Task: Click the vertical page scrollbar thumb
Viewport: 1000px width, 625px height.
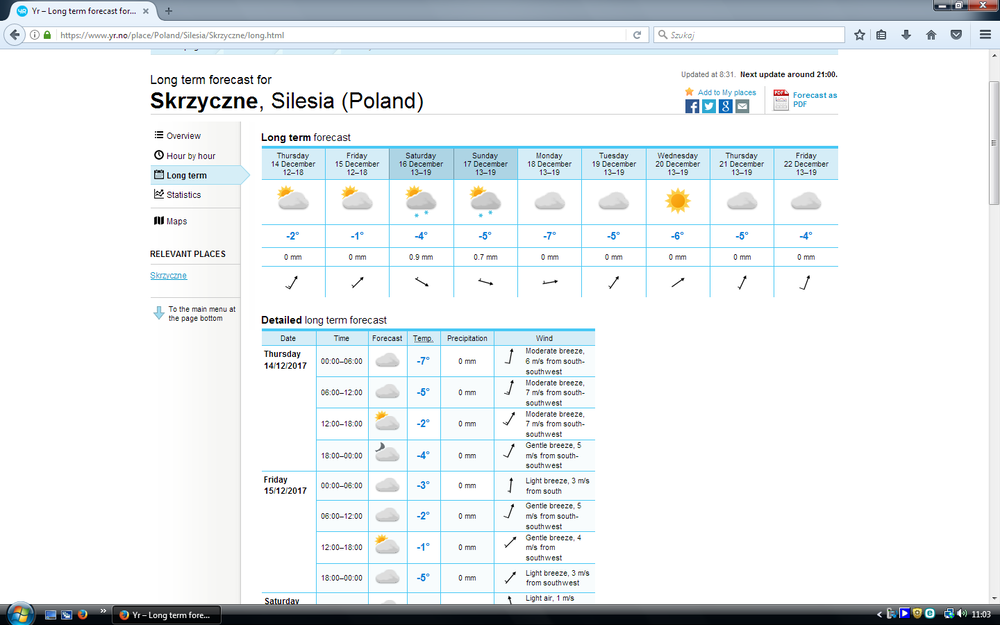Action: click(x=994, y=143)
